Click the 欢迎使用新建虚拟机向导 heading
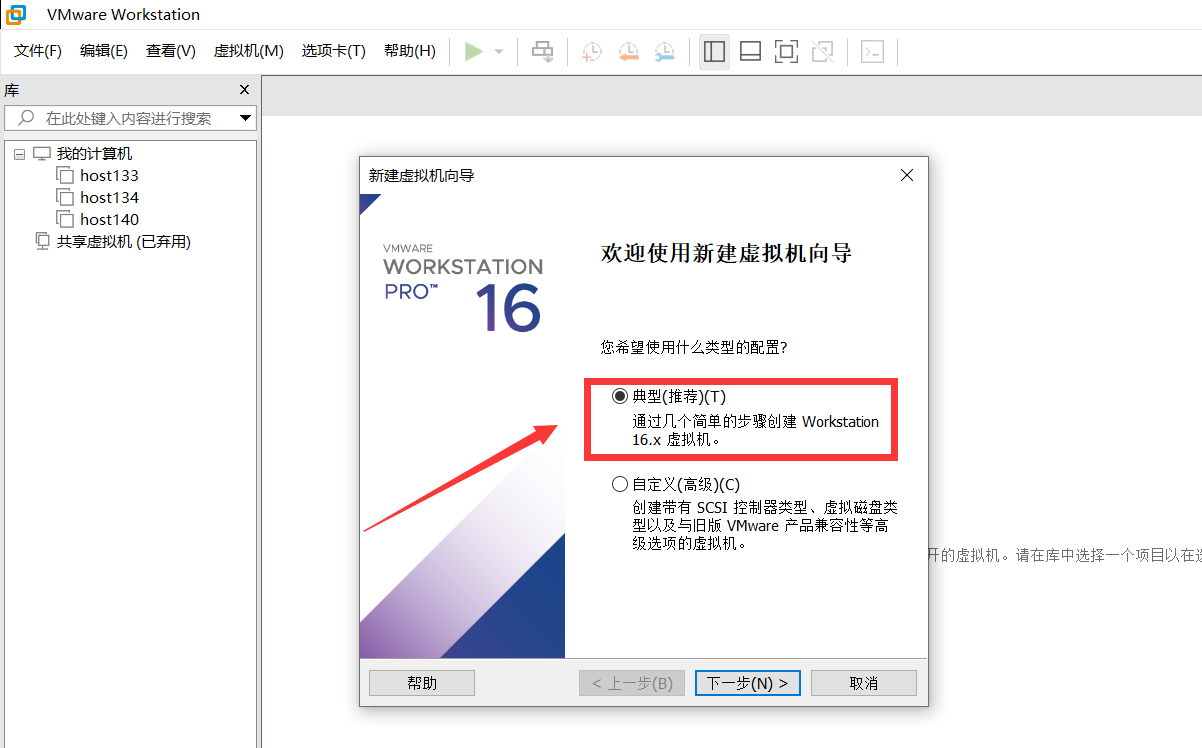Screen dimensions: 1202x748 [726, 253]
